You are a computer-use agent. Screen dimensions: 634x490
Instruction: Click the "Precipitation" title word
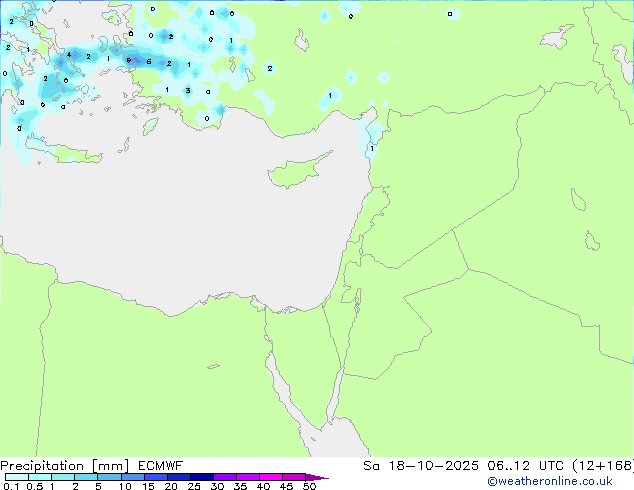42,466
